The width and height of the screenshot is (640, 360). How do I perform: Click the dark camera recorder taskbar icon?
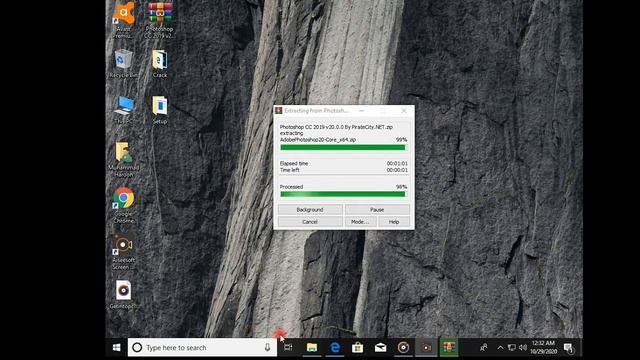[x=426, y=347]
